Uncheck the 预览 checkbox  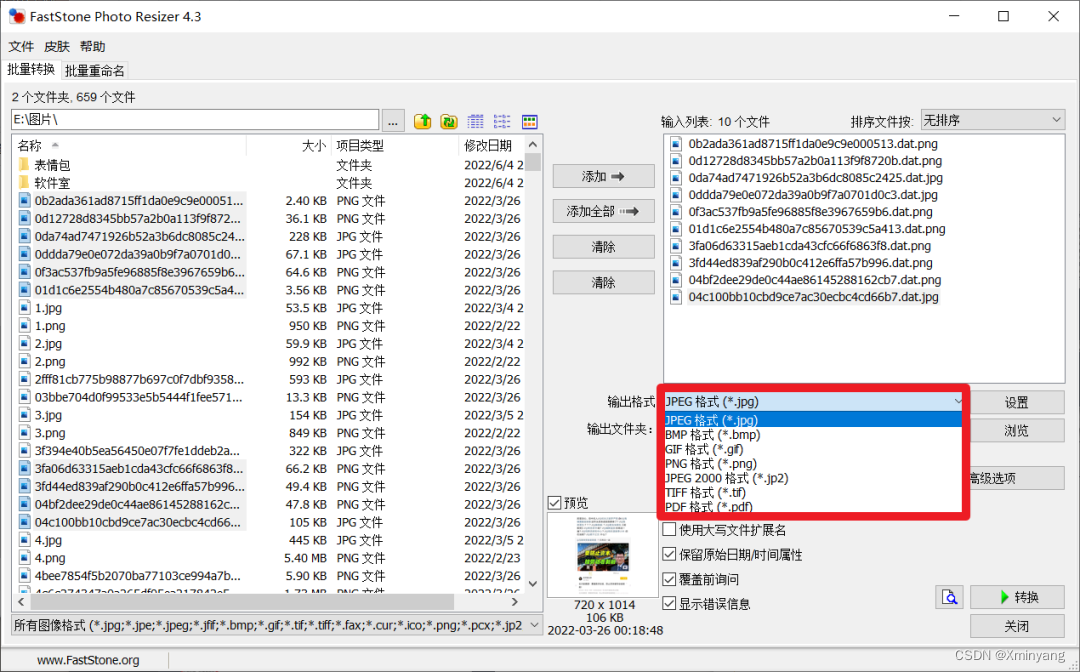(554, 503)
